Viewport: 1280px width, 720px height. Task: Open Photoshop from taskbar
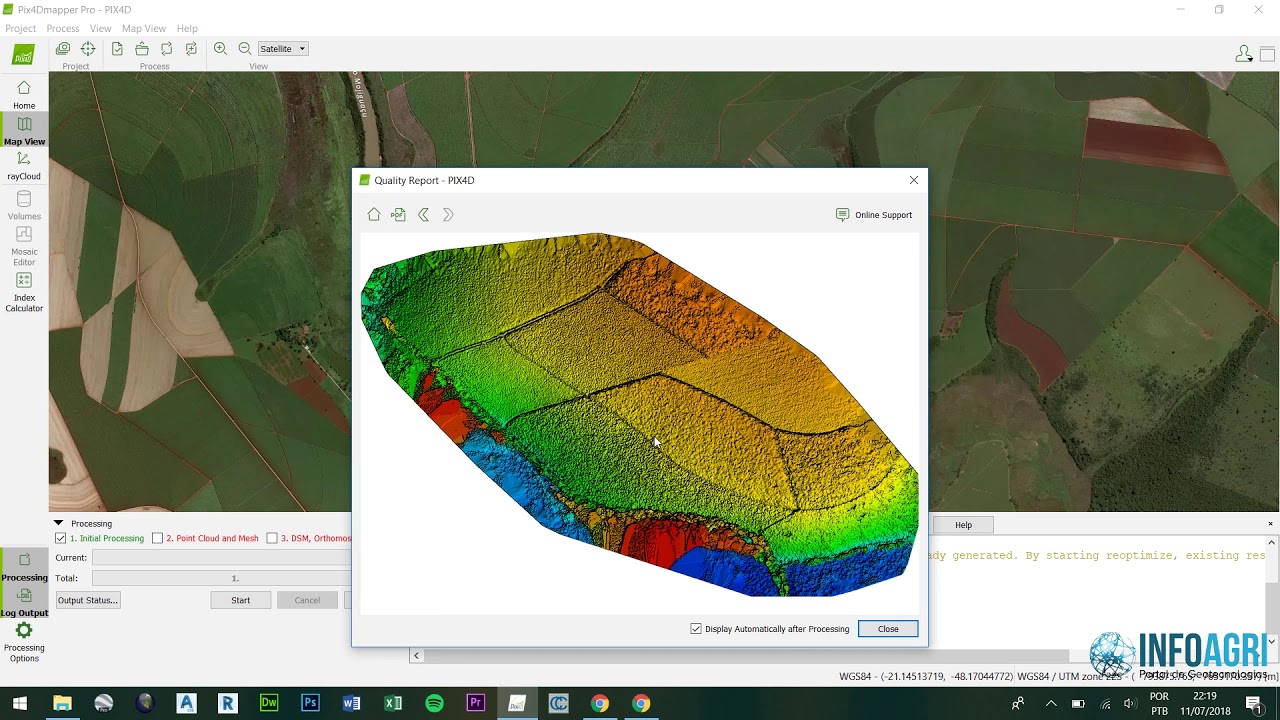310,704
